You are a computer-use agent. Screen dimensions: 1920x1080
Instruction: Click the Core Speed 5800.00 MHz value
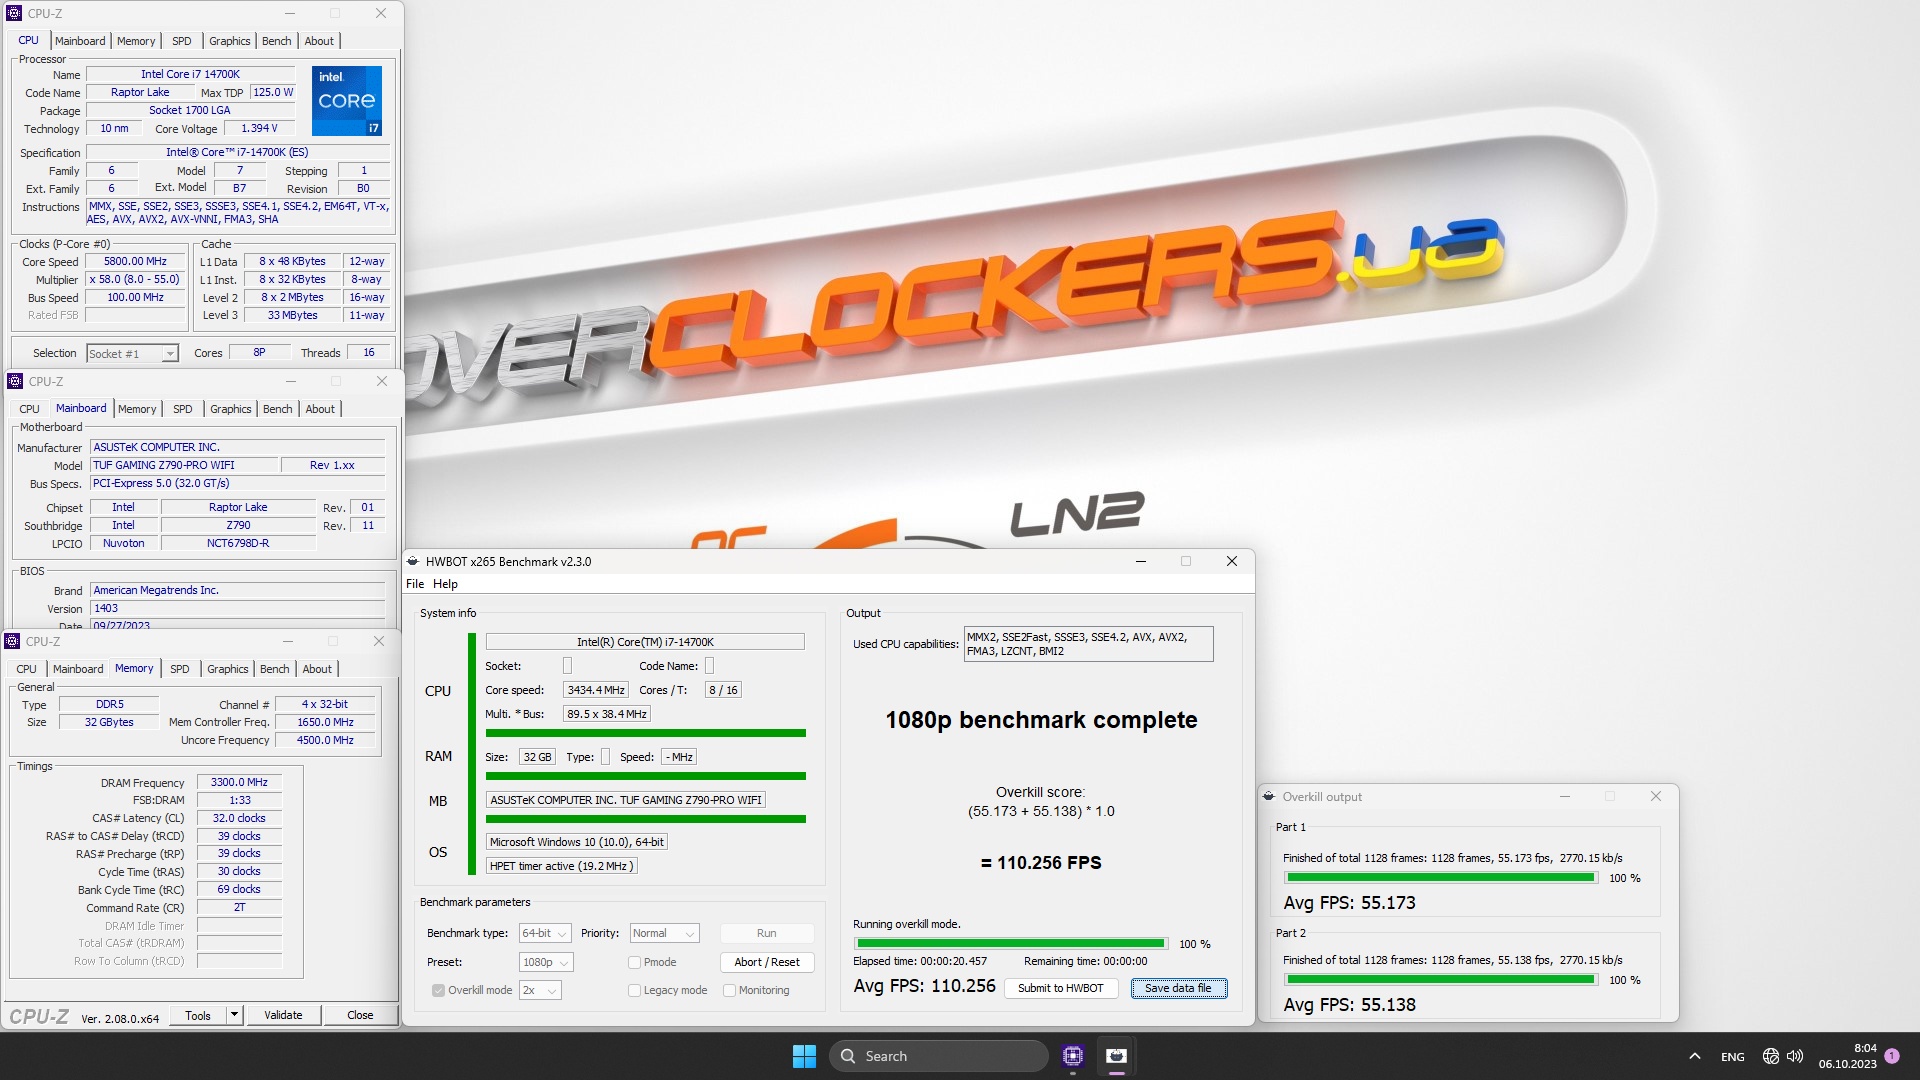click(135, 262)
